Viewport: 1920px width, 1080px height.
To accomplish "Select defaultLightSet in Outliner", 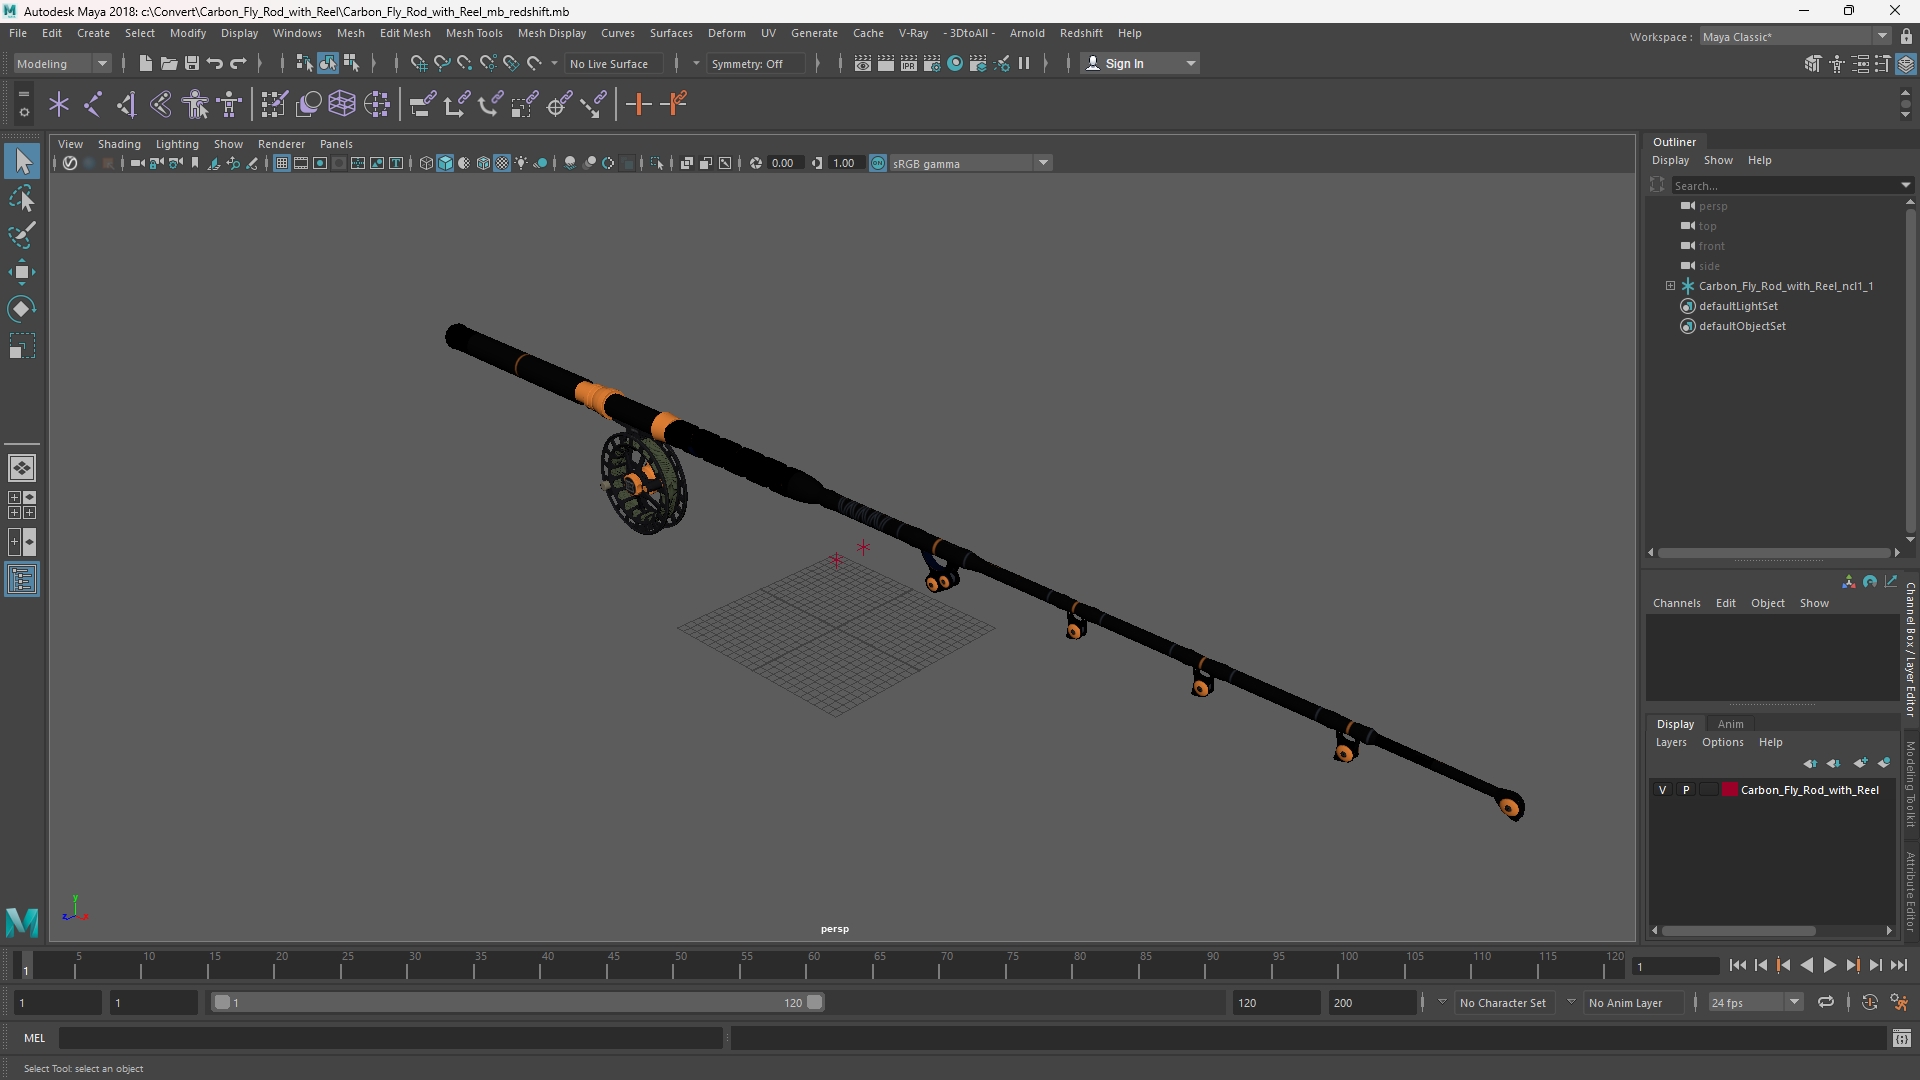I will pos(1738,306).
